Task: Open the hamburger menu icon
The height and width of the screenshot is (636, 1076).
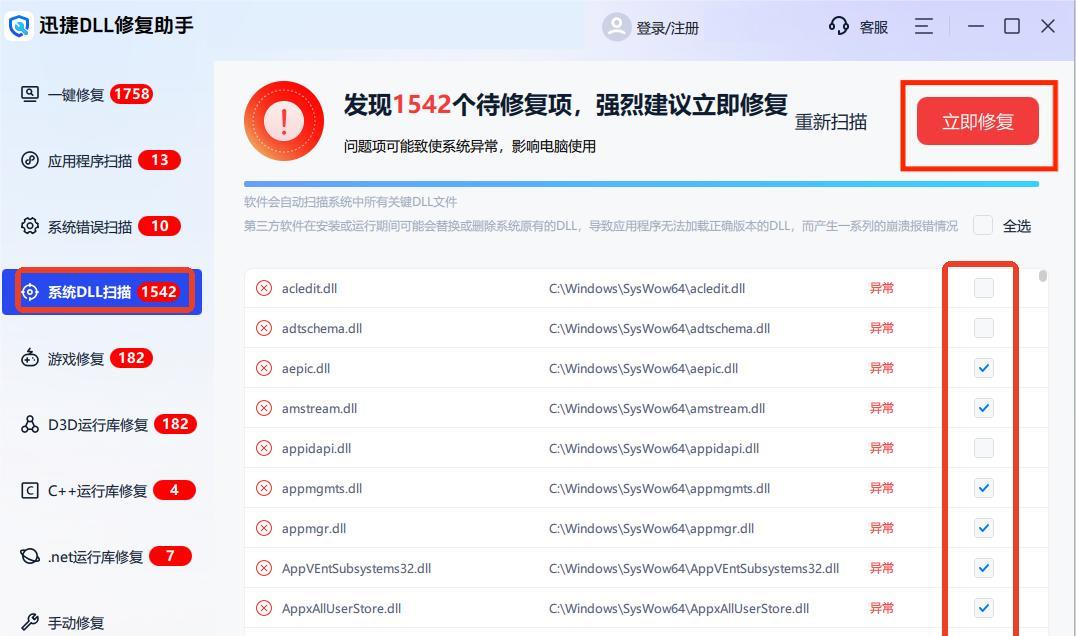Action: click(924, 27)
